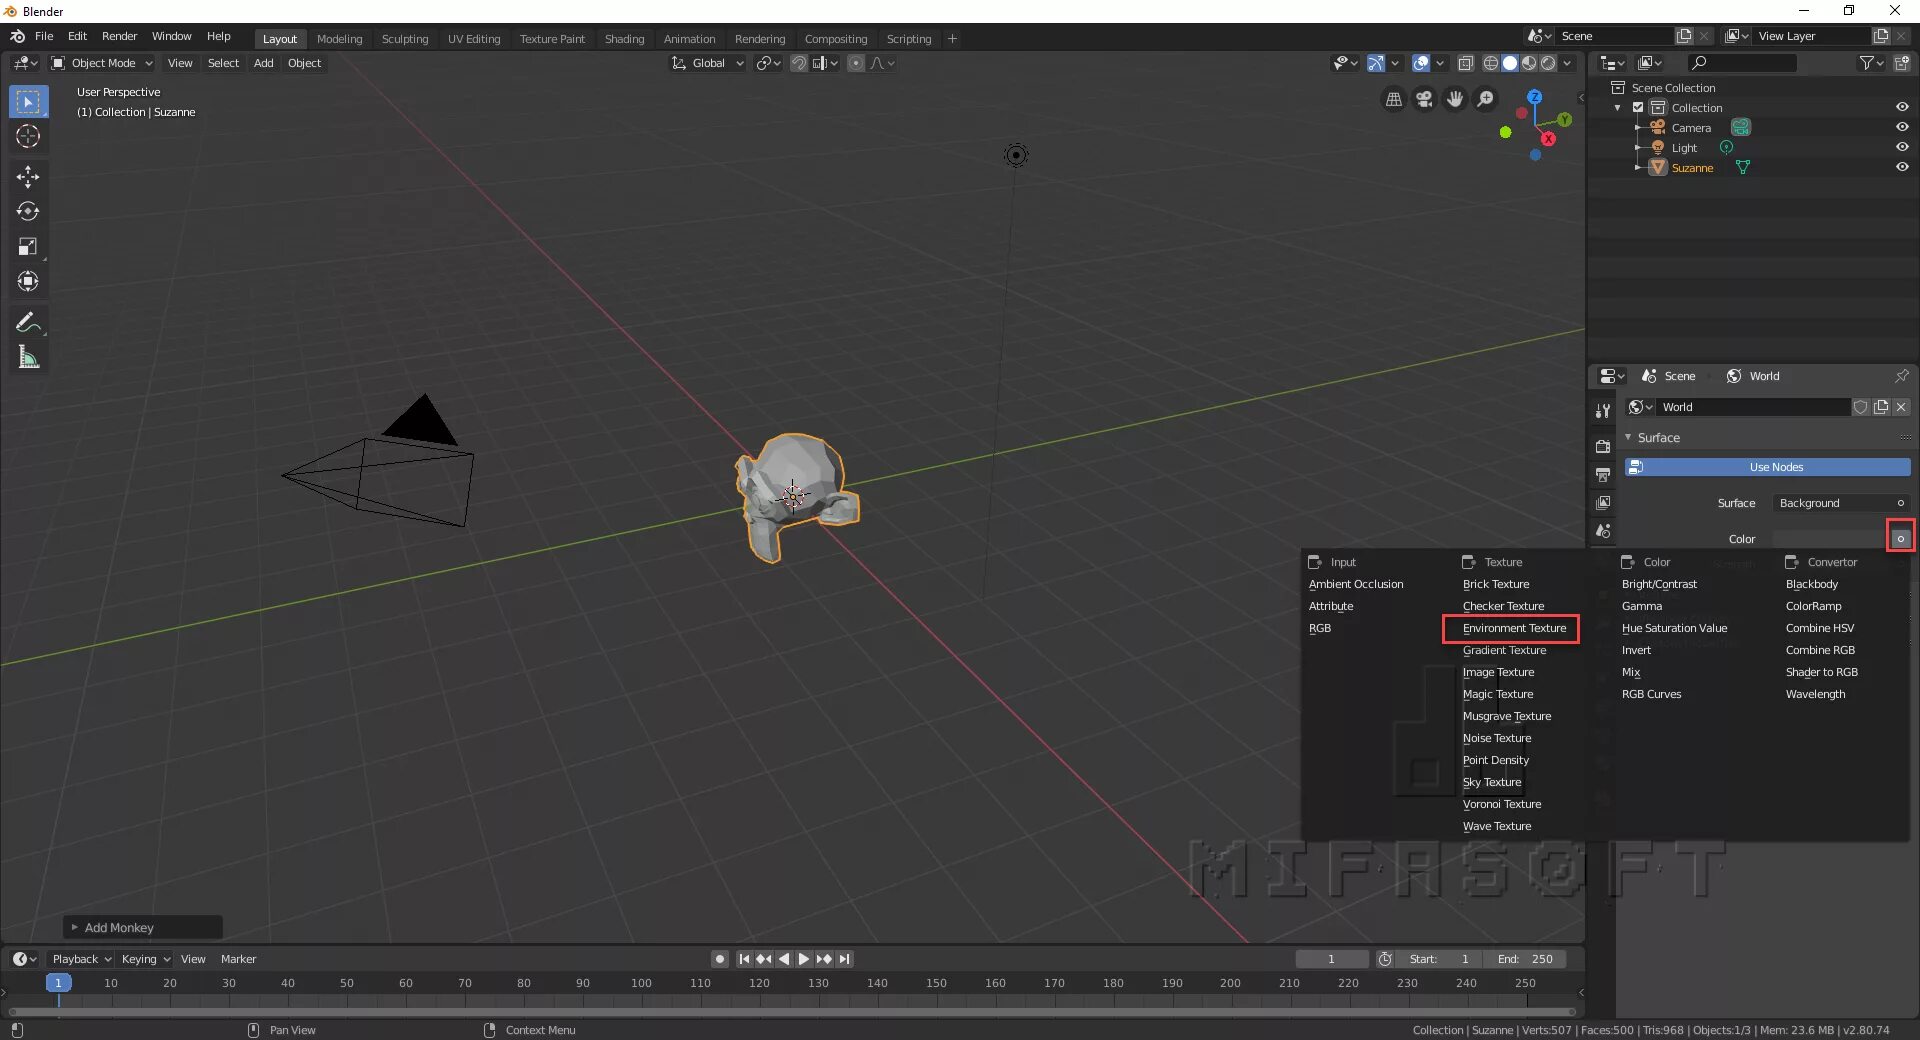Hide the Suzanne object in viewport
1920x1040 pixels.
(1901, 167)
